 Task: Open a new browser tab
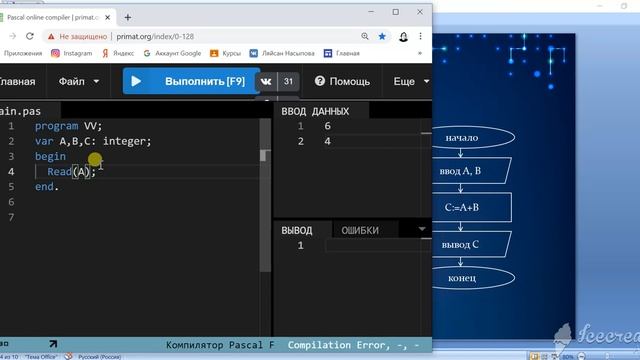click(x=128, y=17)
